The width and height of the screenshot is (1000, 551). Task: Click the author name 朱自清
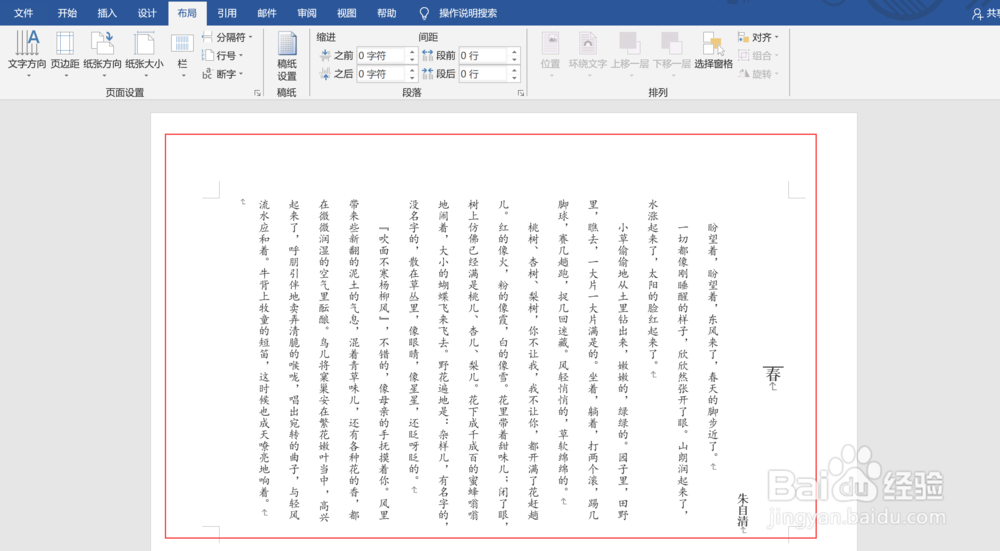(743, 510)
